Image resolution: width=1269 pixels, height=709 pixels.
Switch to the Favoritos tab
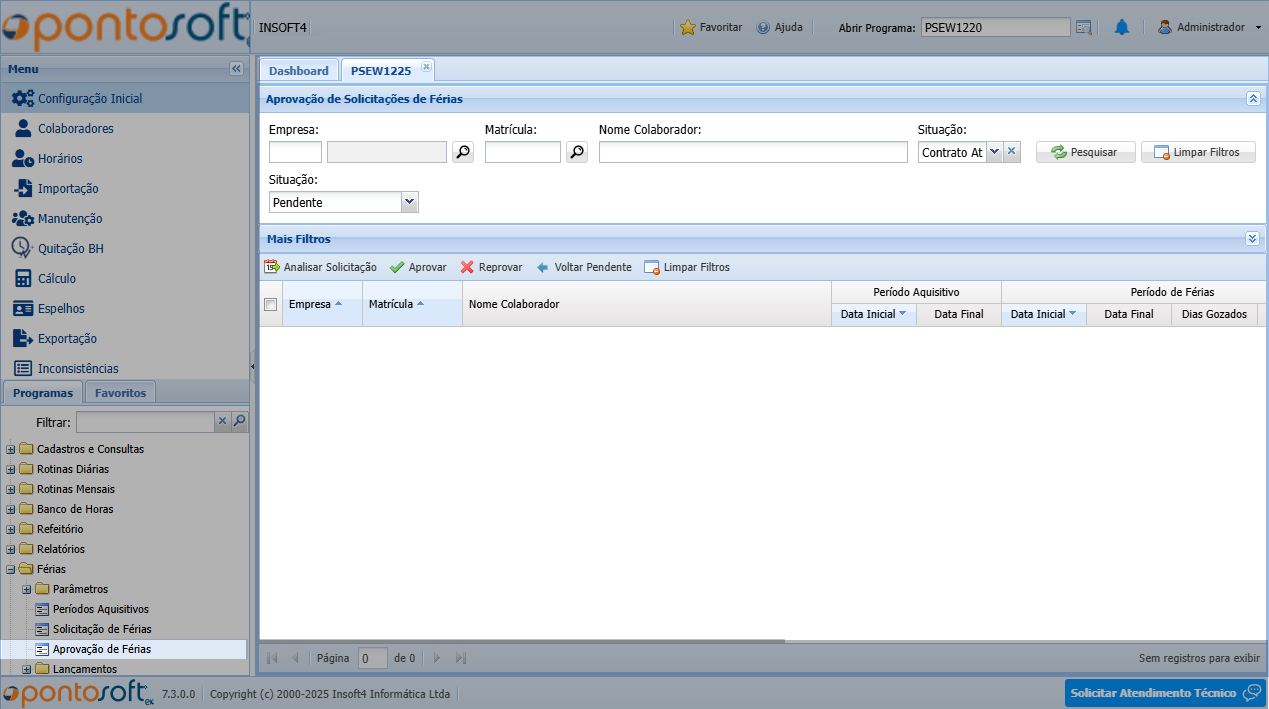120,393
